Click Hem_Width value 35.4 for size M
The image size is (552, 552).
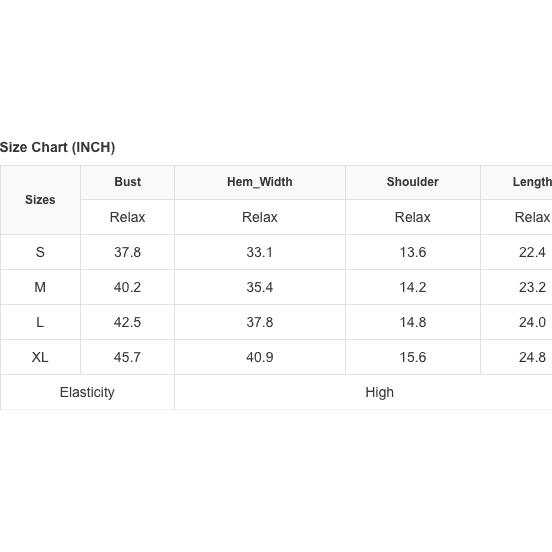tap(260, 287)
